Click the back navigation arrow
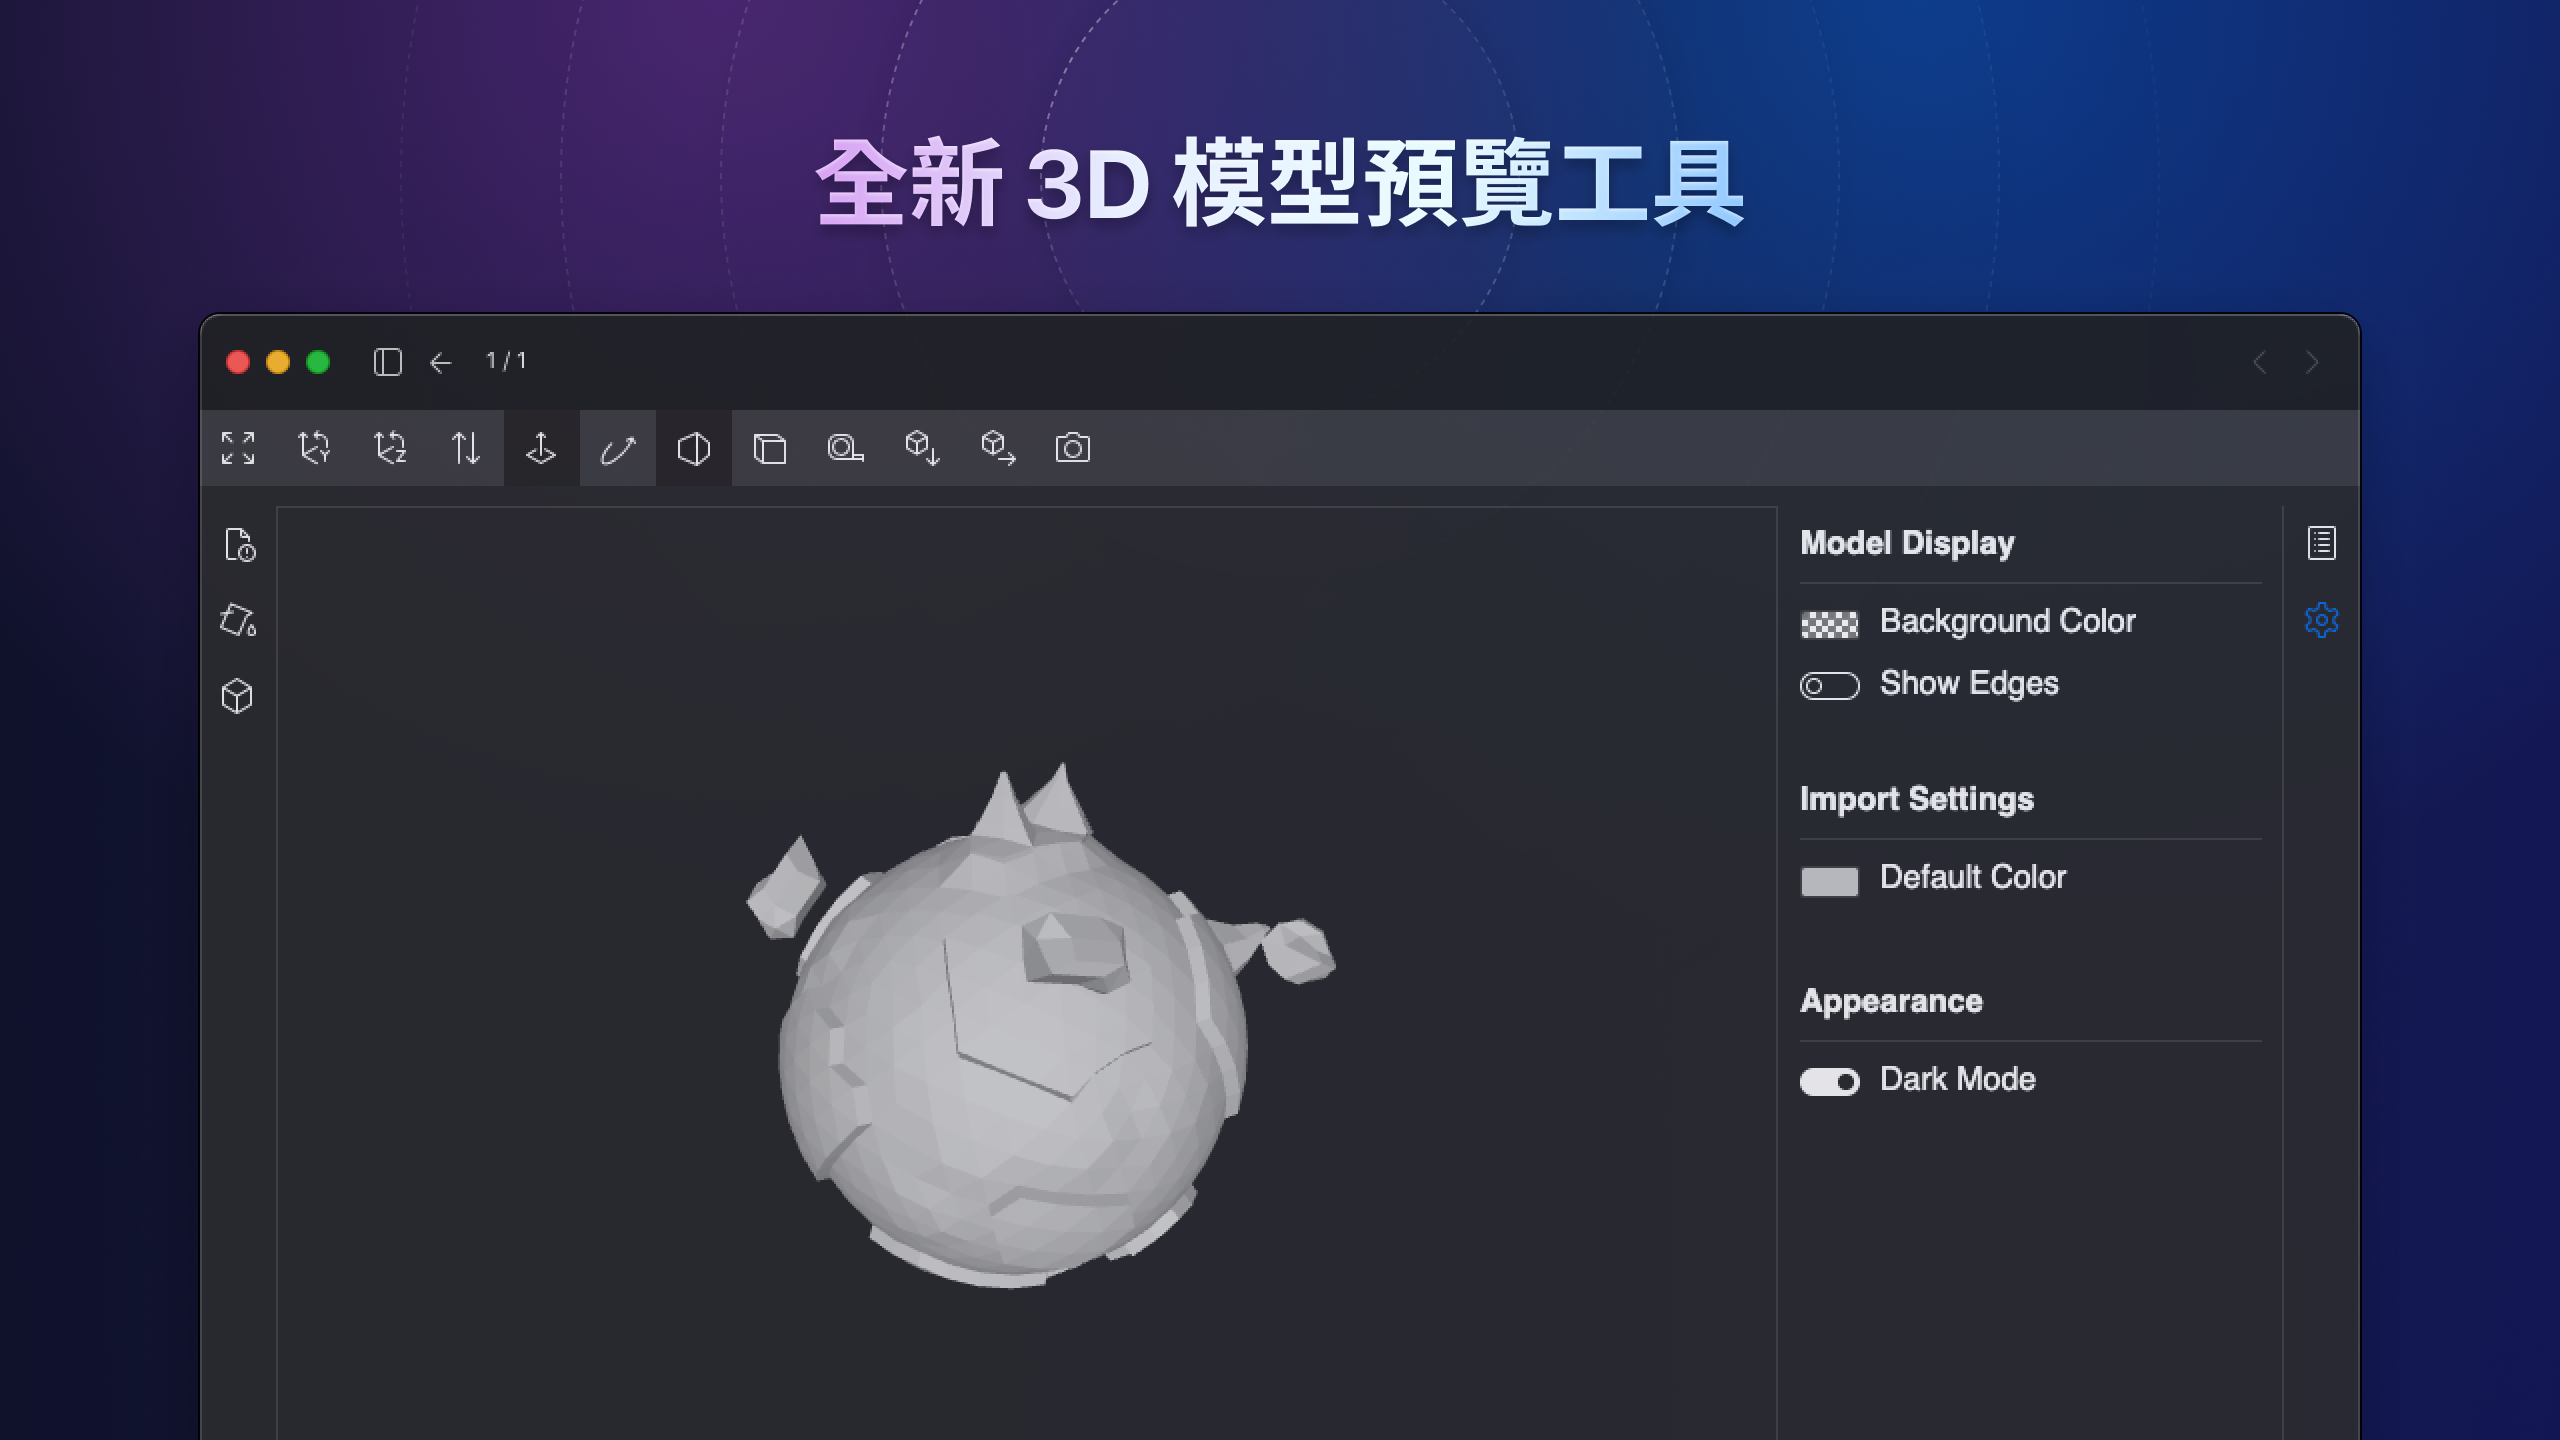The image size is (2560, 1440). coord(440,362)
